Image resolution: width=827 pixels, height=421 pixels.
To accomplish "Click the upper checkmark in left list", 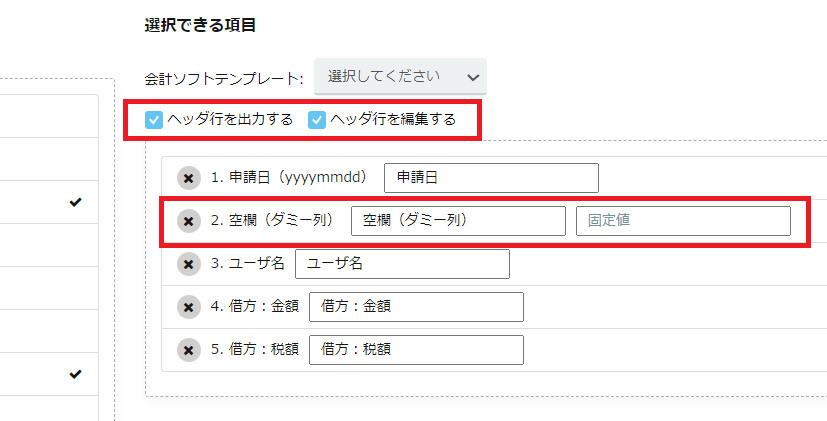I will click(x=75, y=202).
